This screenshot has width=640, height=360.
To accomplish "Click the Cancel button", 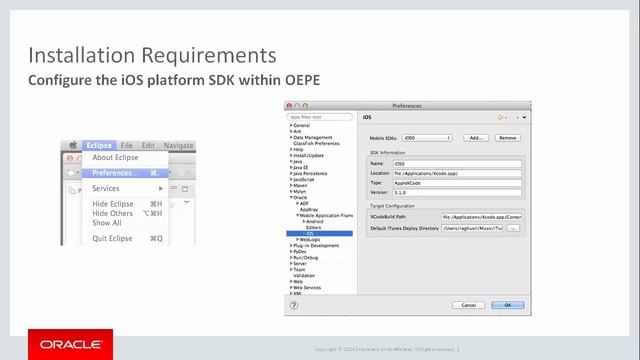I will tap(469, 305).
